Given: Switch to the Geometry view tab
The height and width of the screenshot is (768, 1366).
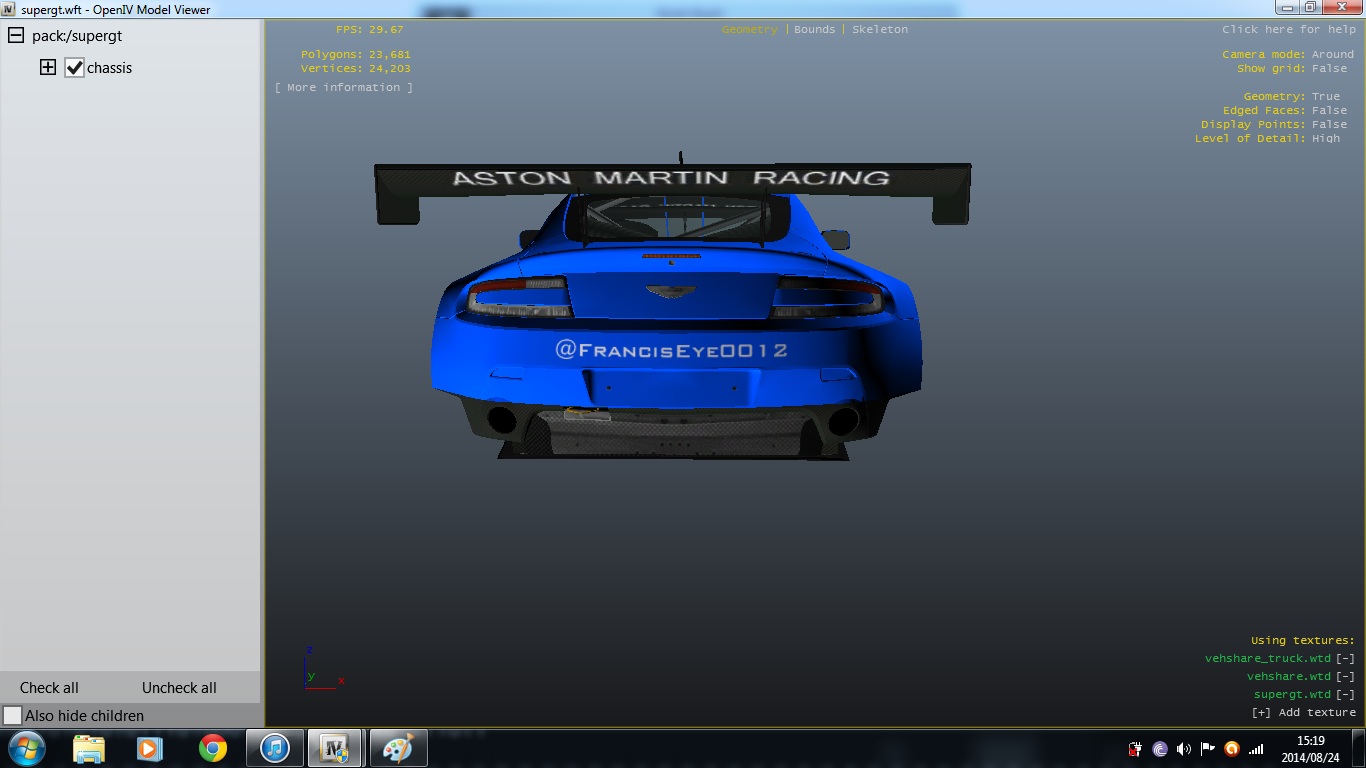Looking at the screenshot, I should tap(750, 29).
